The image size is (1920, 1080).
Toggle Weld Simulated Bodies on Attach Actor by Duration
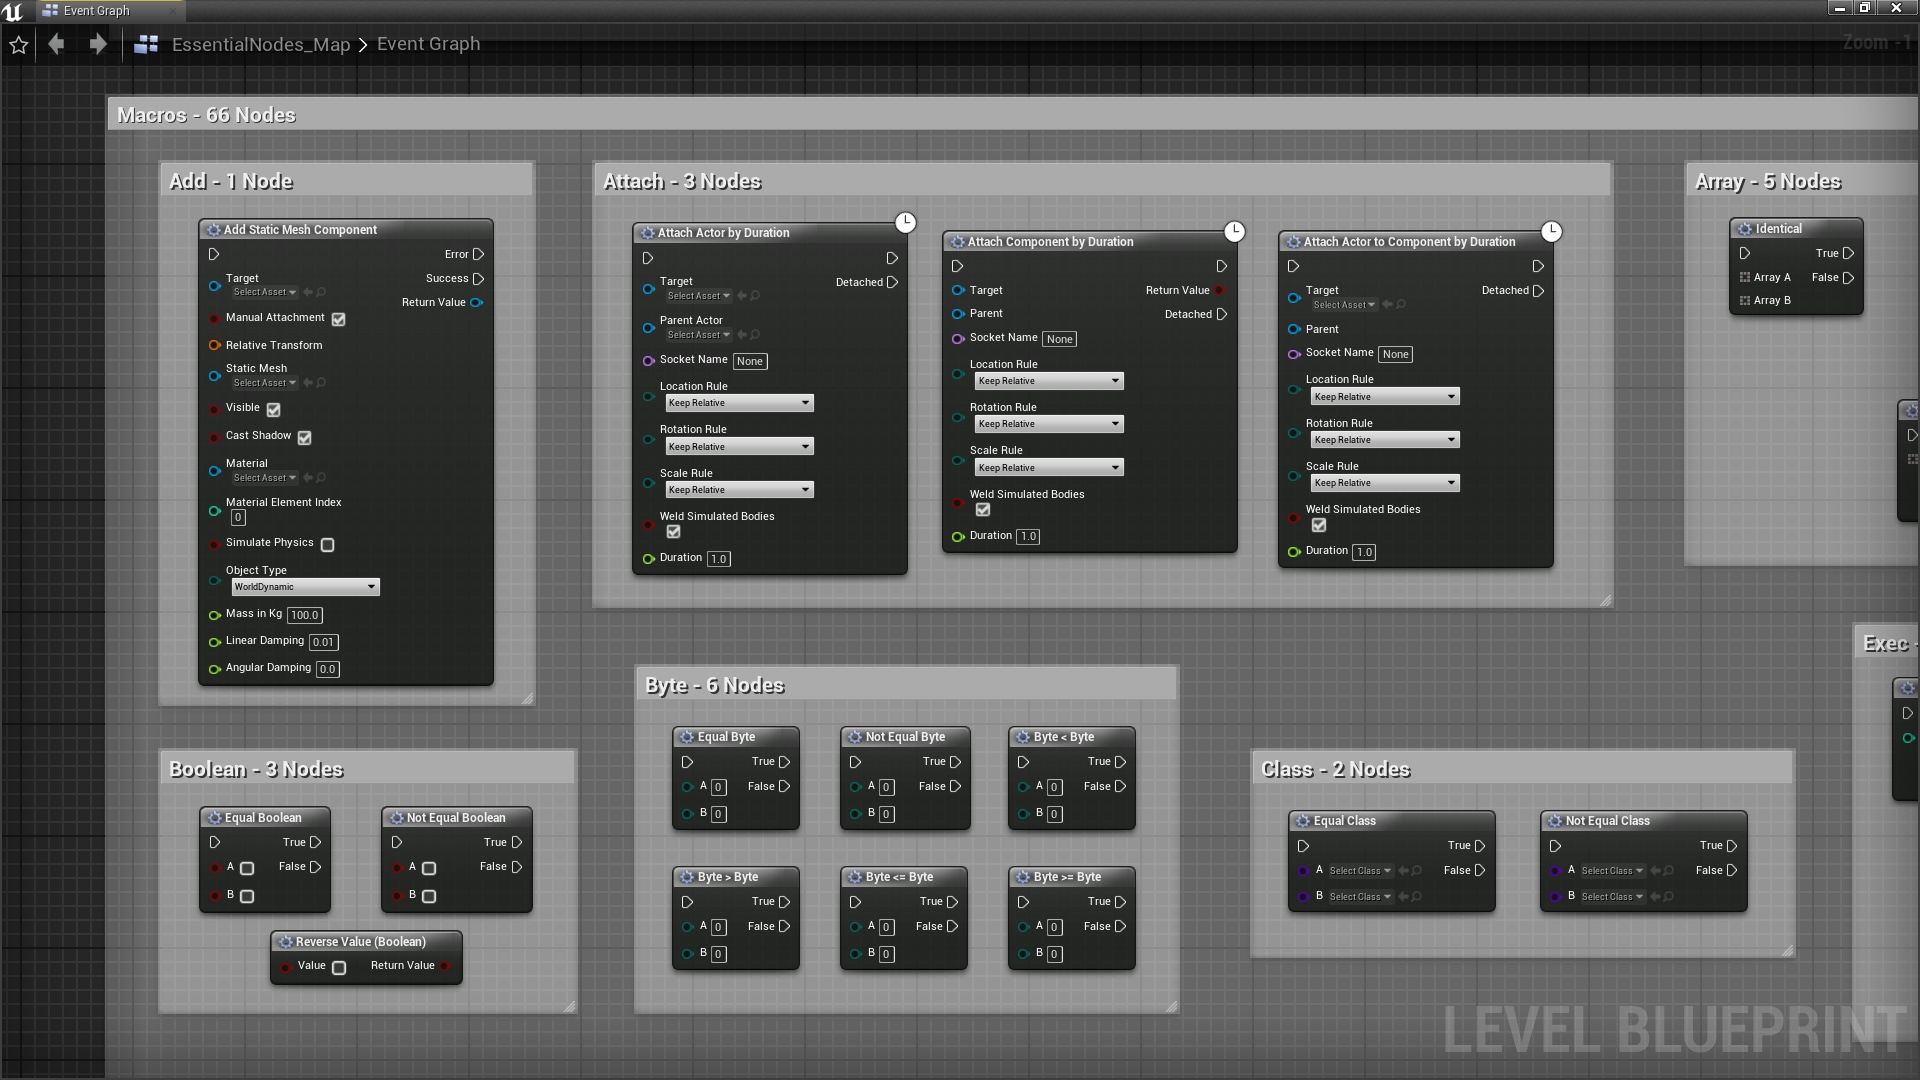673,532
